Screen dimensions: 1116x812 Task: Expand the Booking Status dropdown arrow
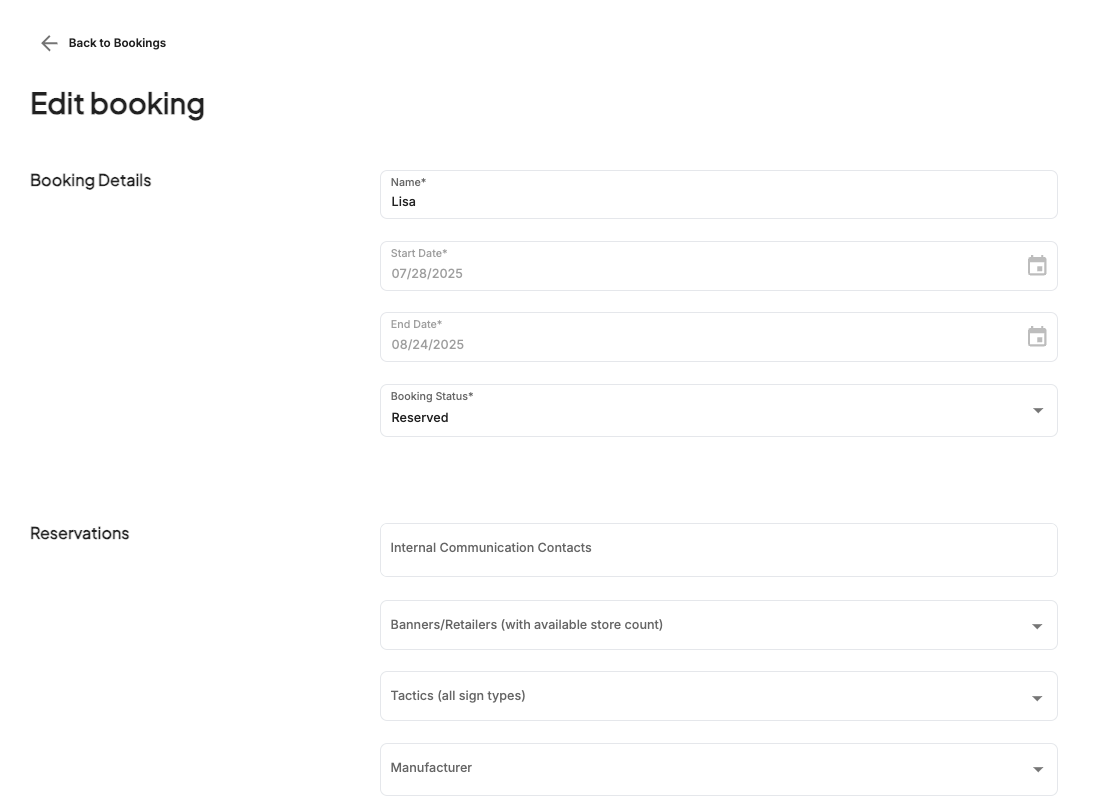(1038, 411)
